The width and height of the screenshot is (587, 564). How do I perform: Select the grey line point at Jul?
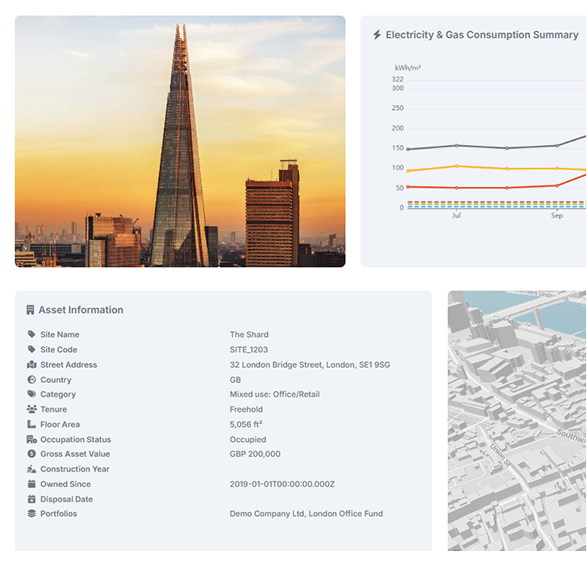(456, 145)
